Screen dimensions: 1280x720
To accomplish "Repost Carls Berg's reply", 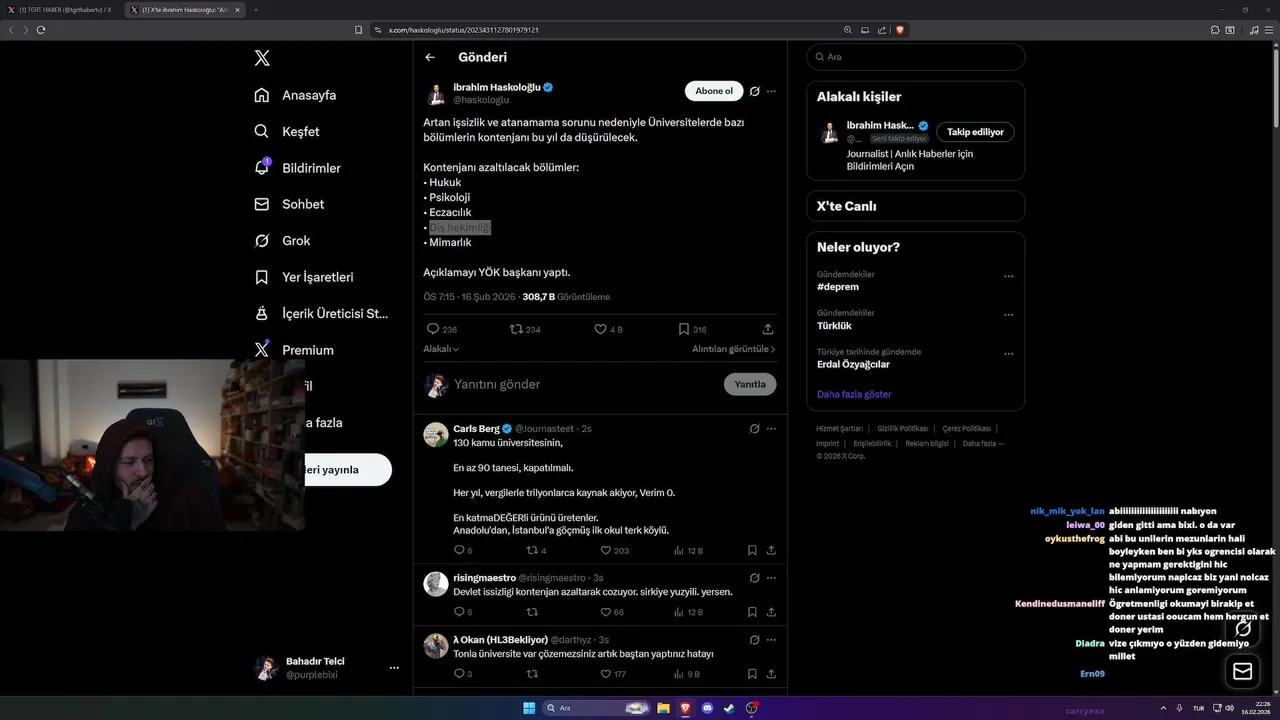I will tap(532, 550).
